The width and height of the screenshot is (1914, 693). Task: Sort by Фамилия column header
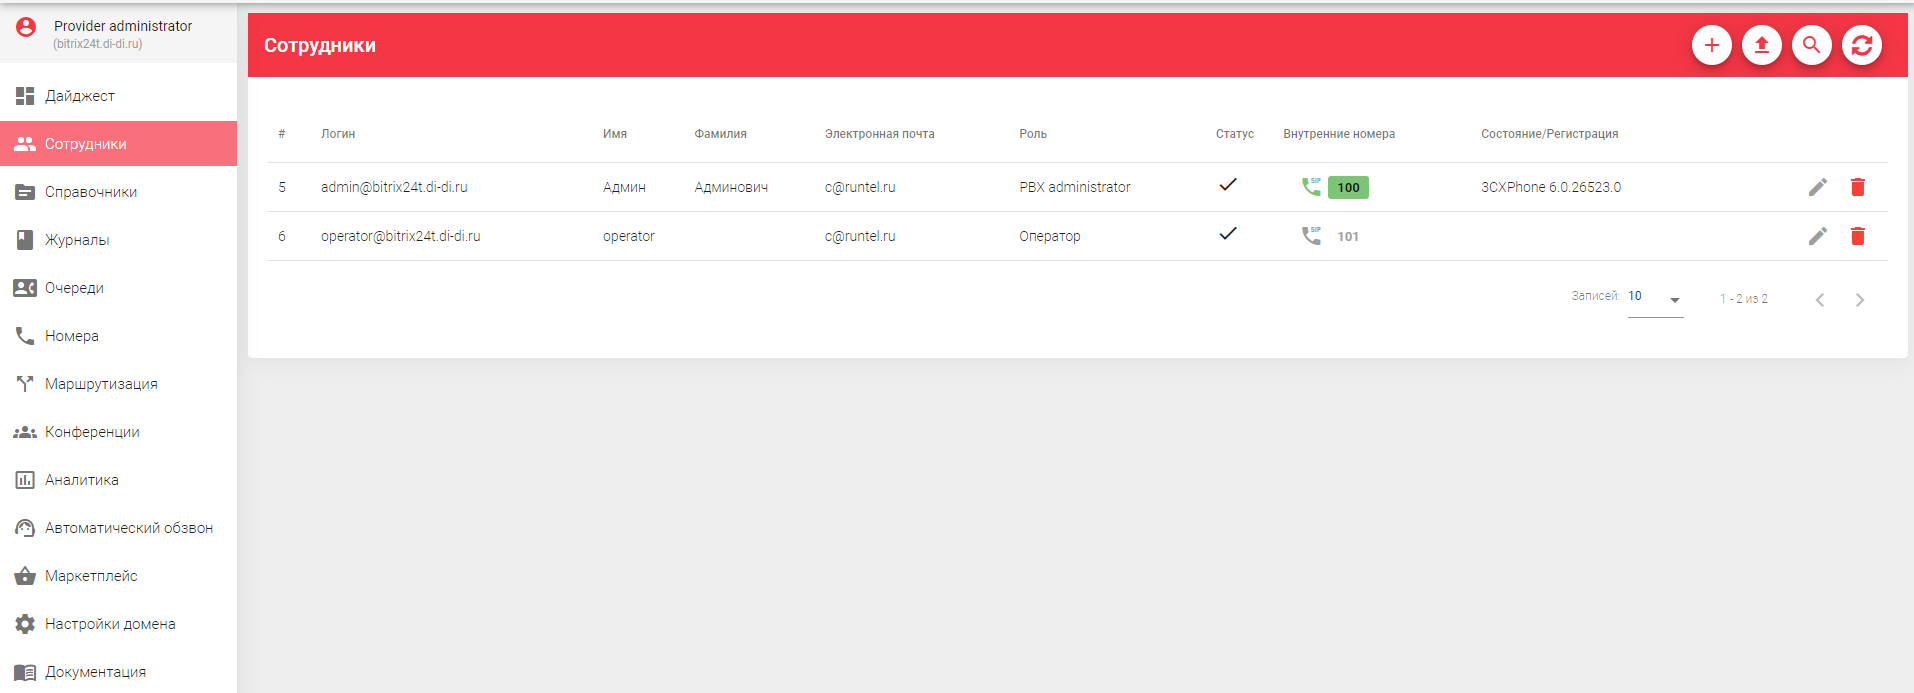720,134
